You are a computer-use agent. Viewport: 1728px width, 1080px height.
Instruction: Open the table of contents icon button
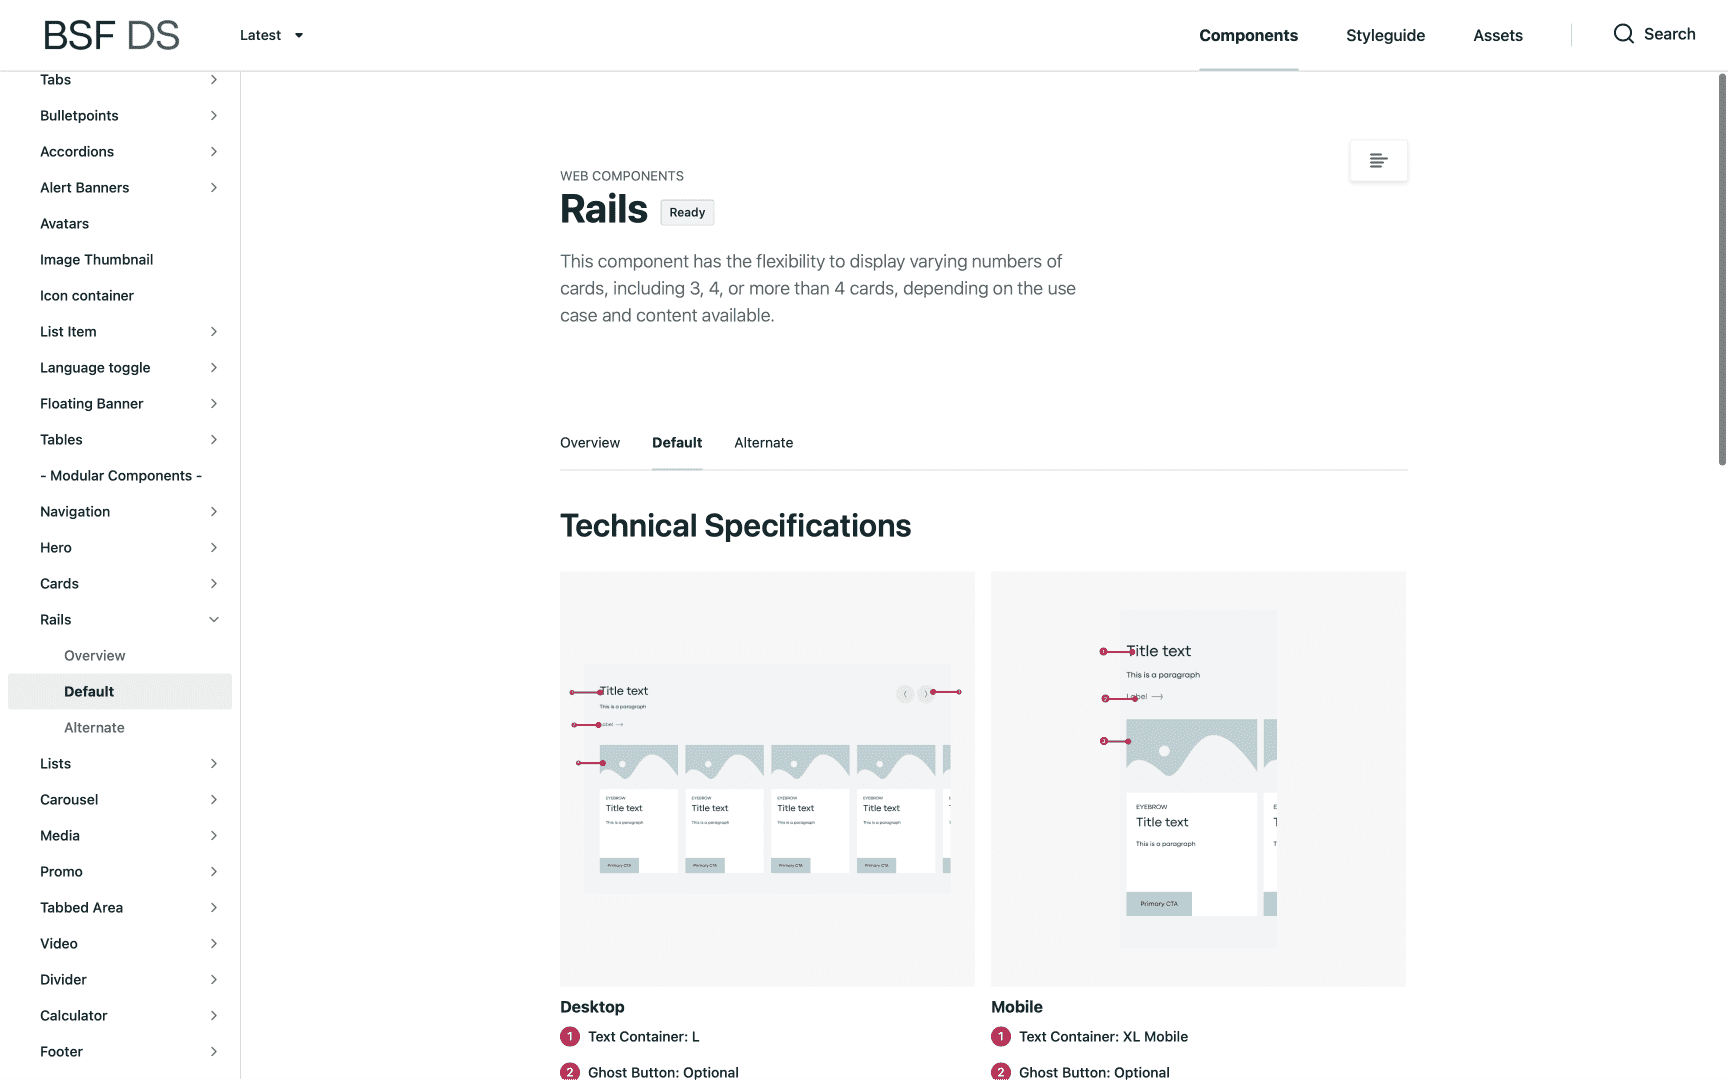[1378, 161]
